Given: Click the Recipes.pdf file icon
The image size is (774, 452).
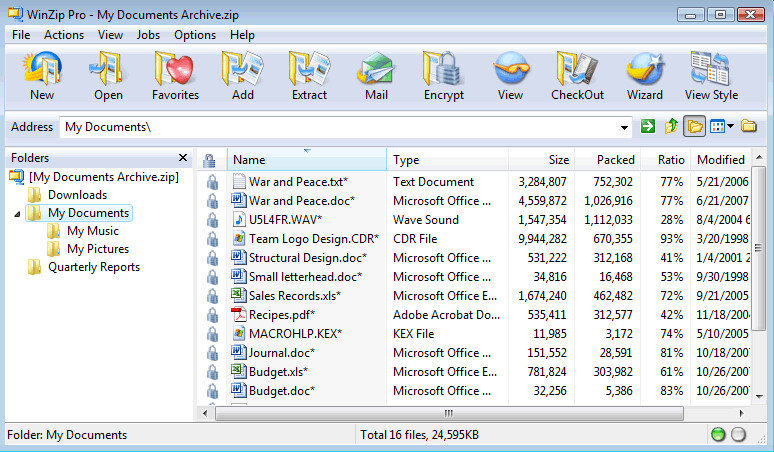Looking at the screenshot, I should coord(239,314).
